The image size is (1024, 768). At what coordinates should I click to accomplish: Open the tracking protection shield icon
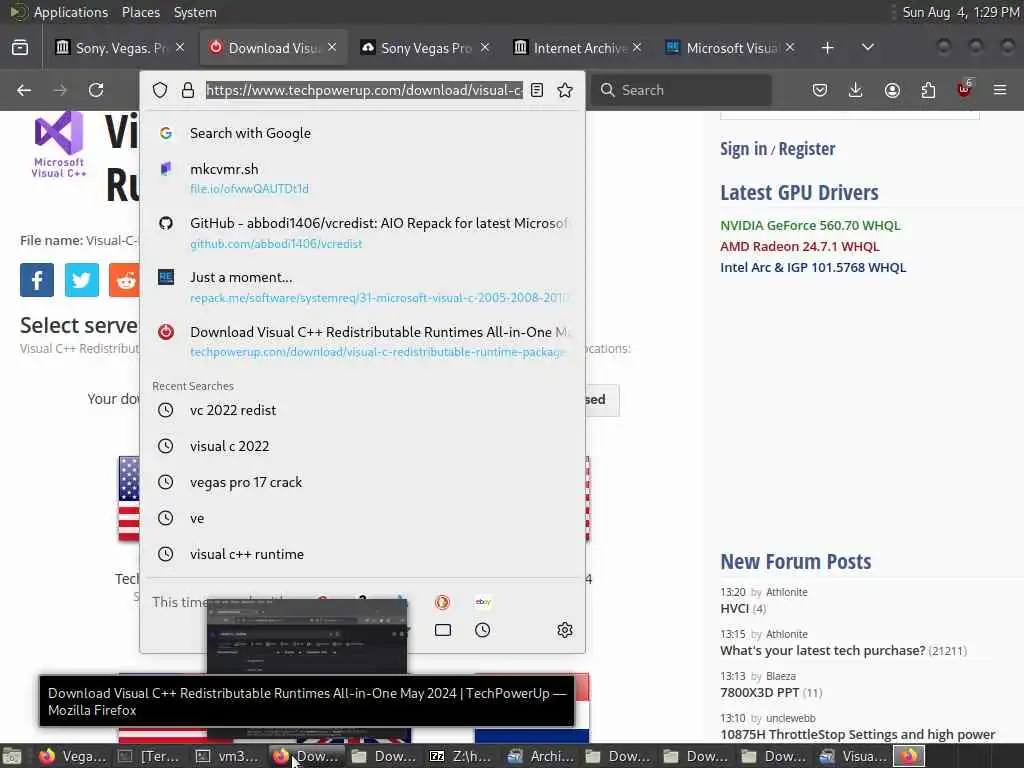pyautogui.click(x=160, y=90)
